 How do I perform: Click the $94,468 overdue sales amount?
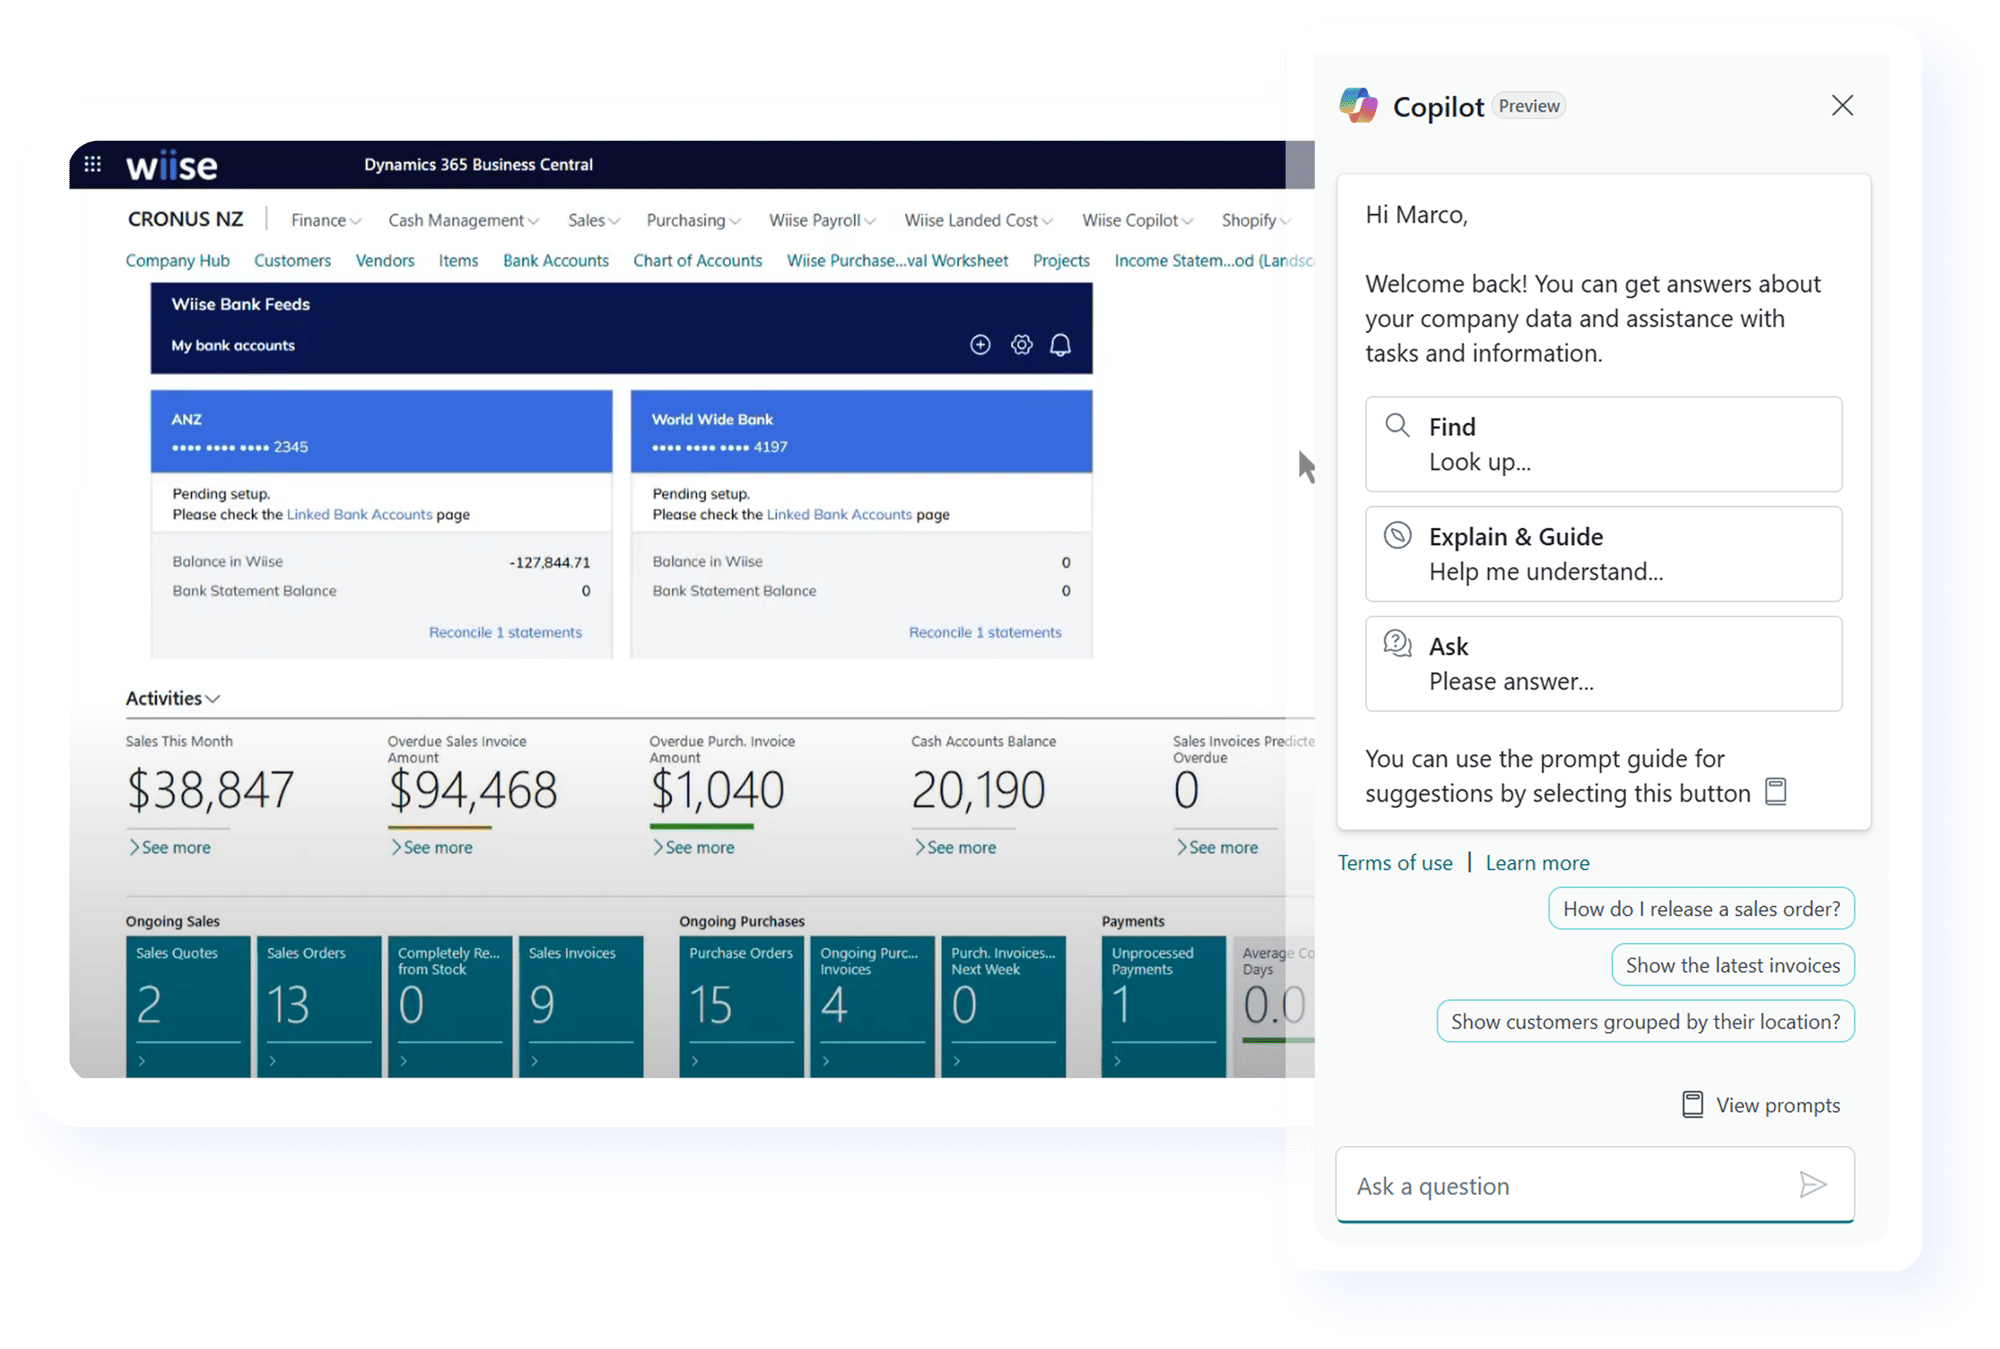(x=472, y=790)
